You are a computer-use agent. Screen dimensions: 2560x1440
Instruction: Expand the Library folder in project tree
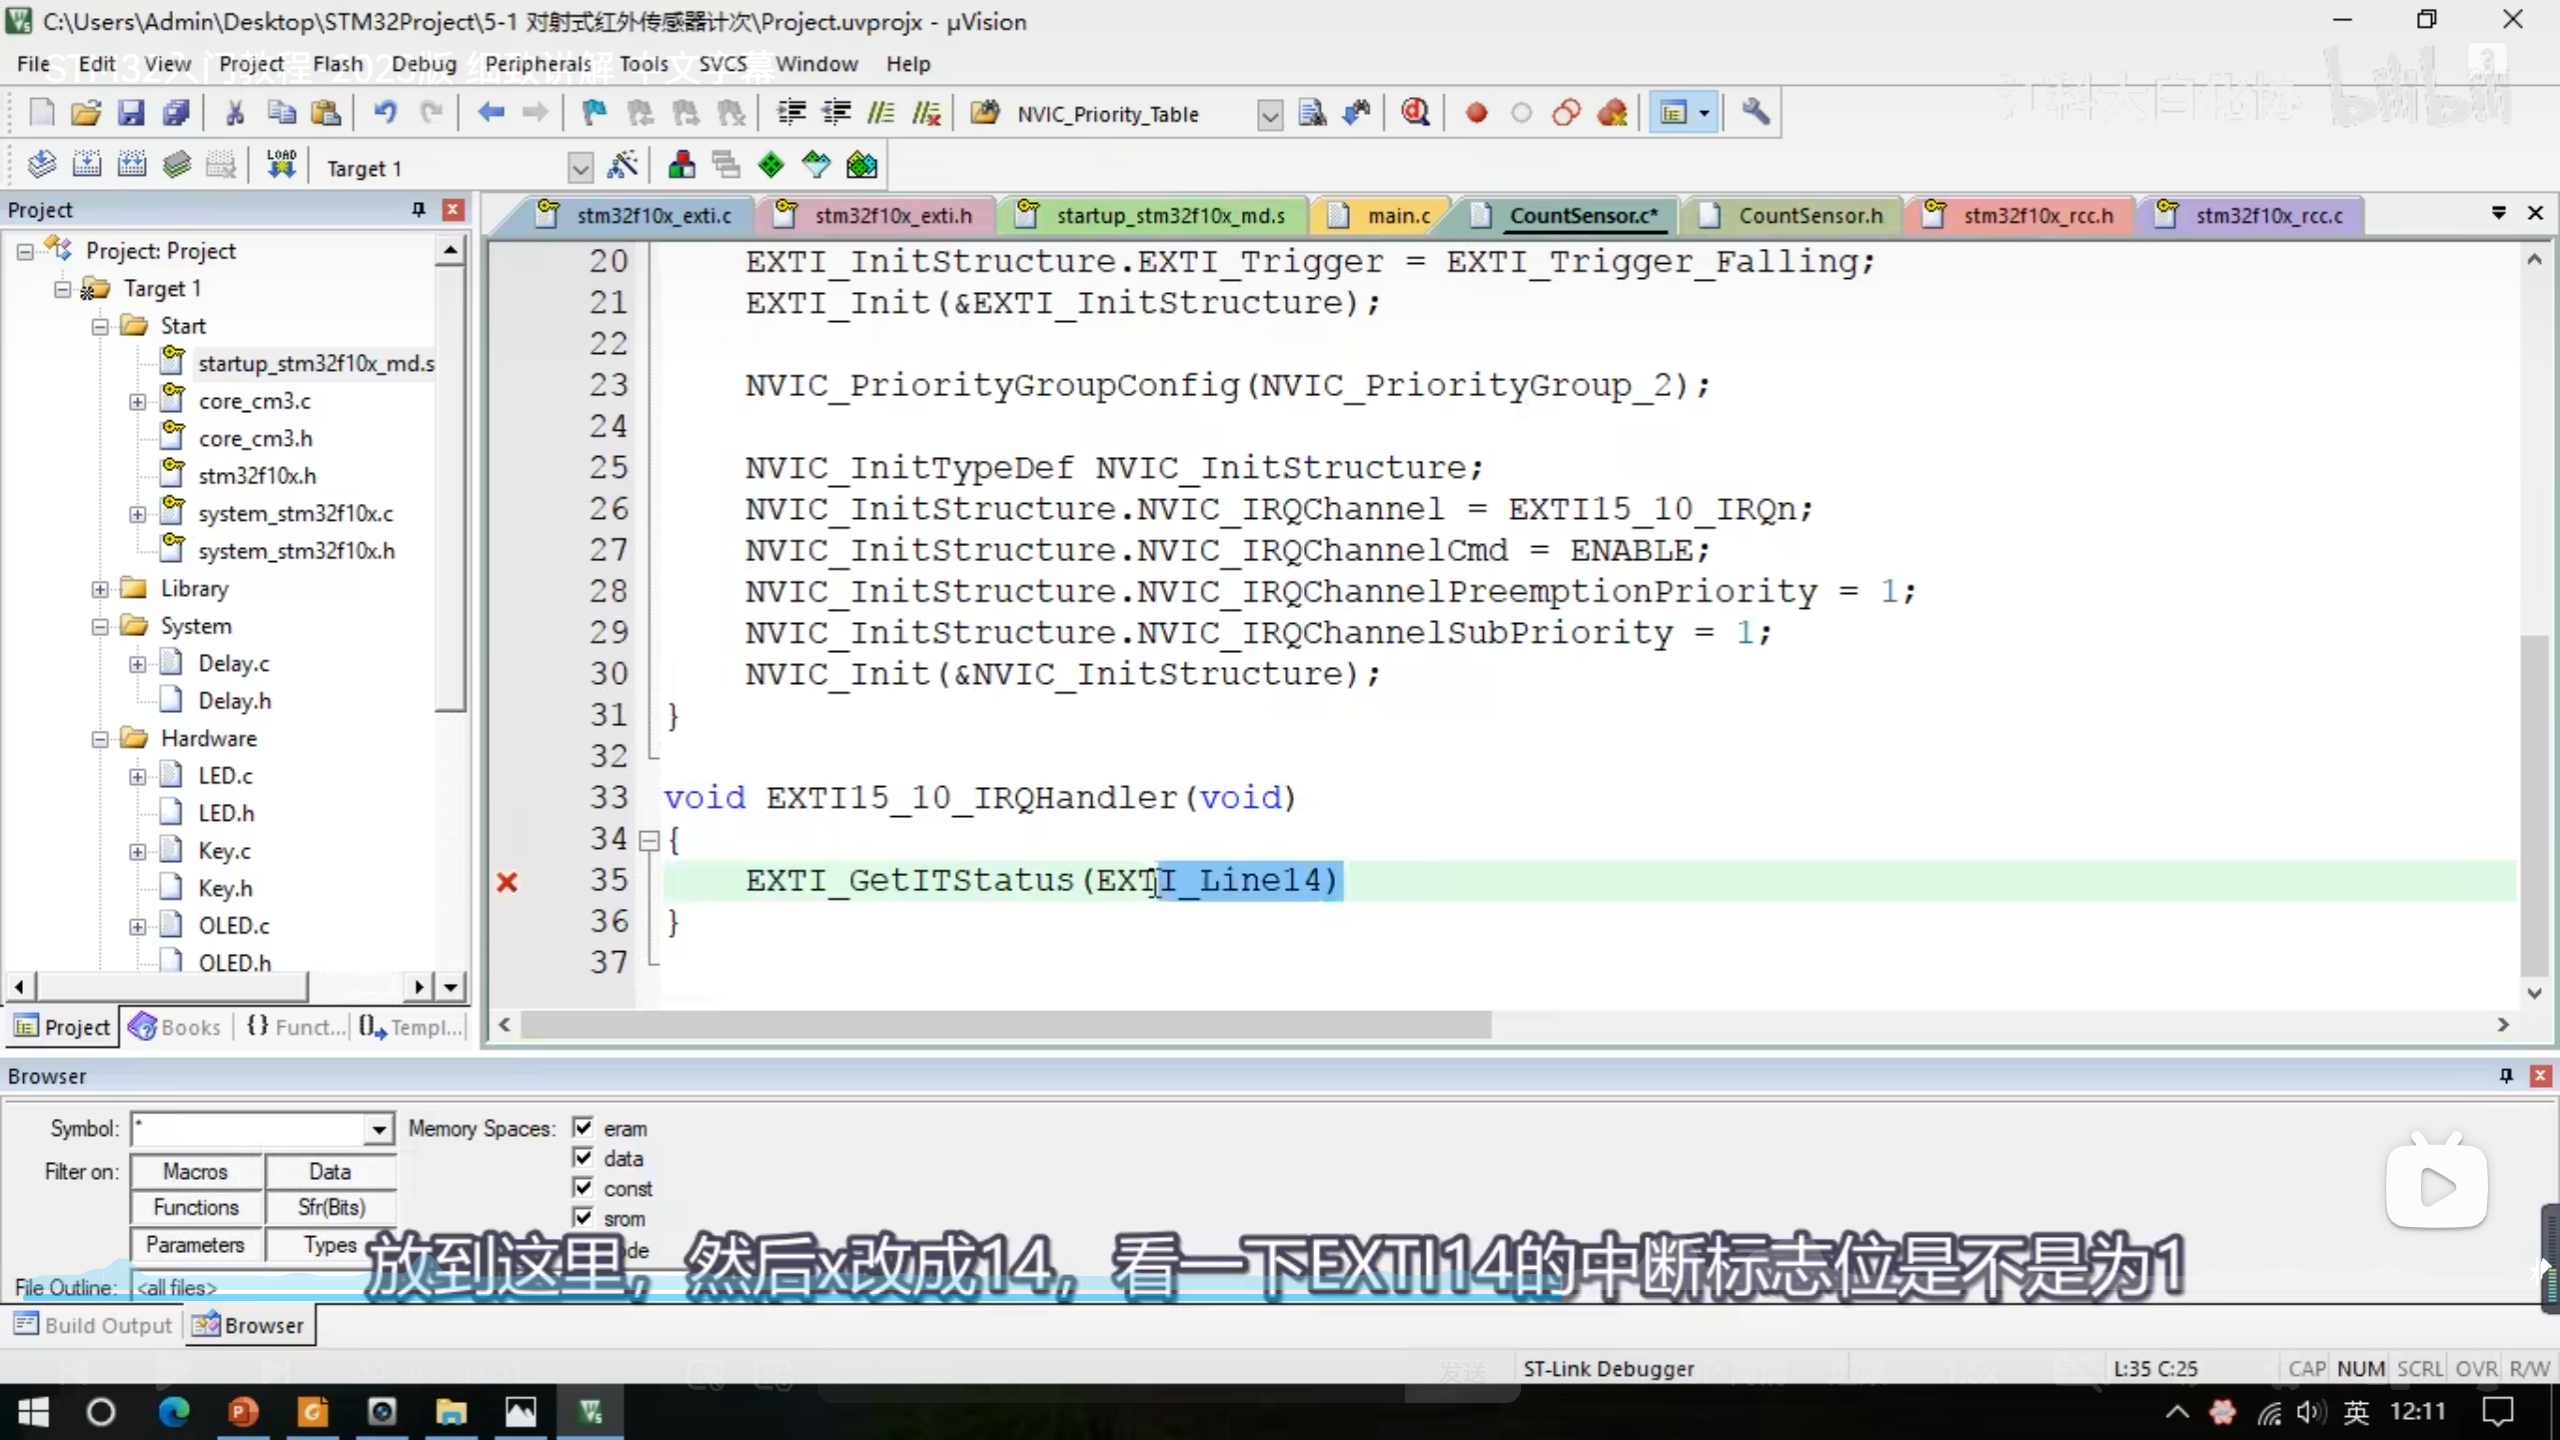(100, 589)
